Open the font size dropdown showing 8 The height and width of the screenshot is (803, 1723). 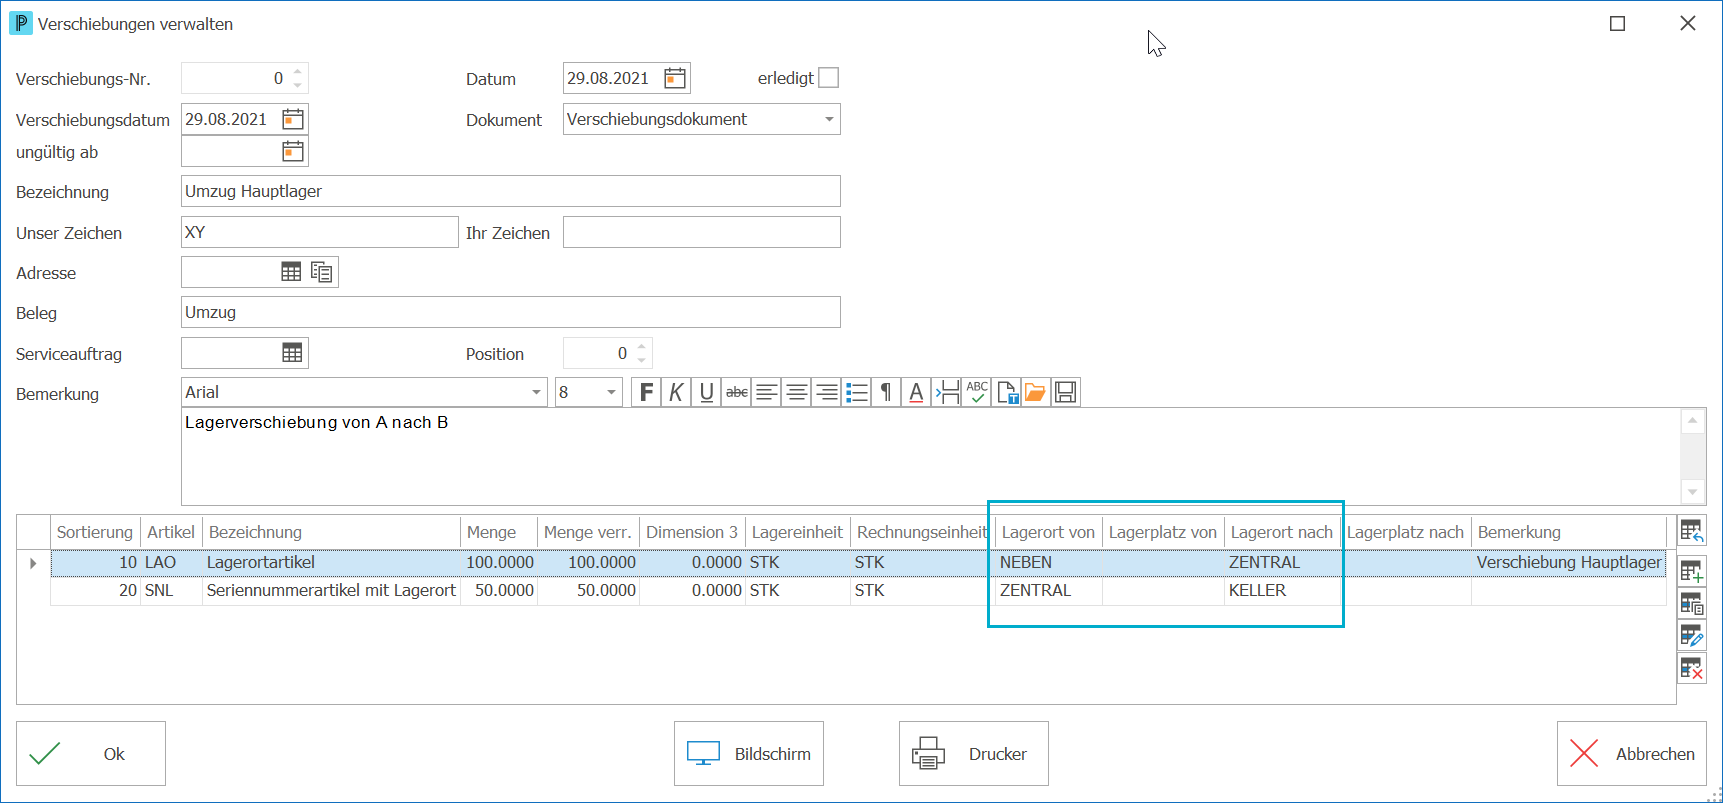click(611, 392)
